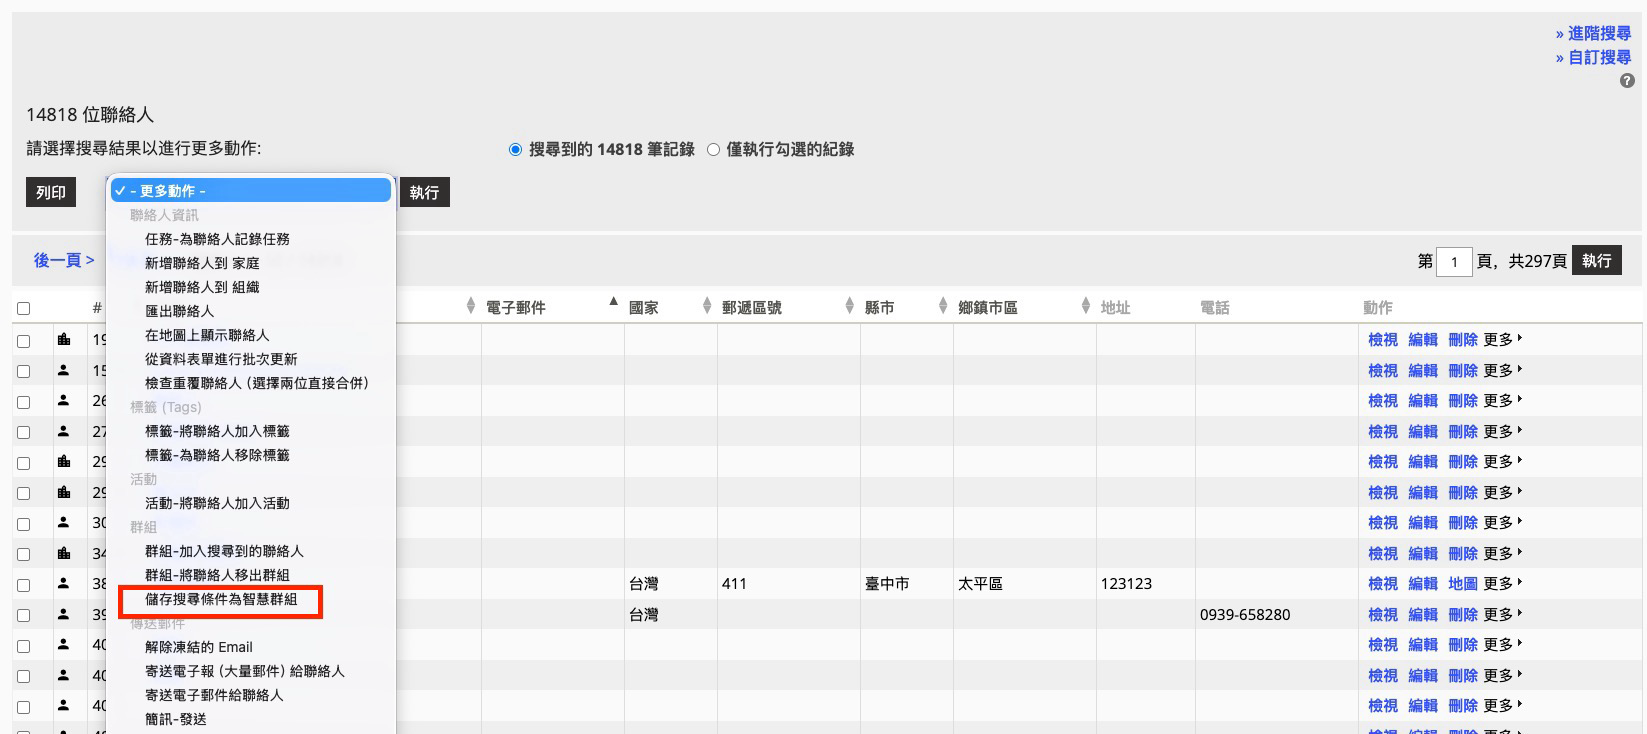Expand 更多 in the 臺中市 contact row
1647x734 pixels.
[1502, 584]
